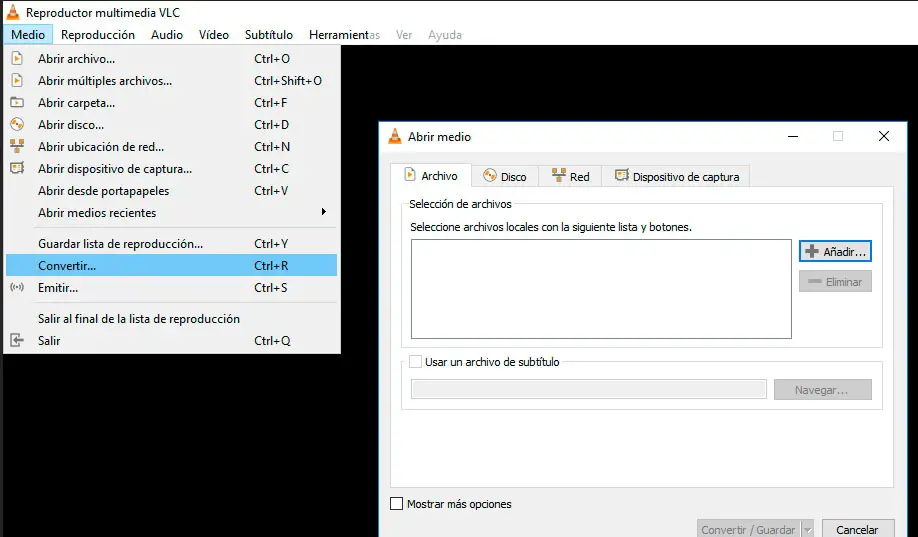Close the Abrir medio dialog
Image resolution: width=918 pixels, height=537 pixels.
(883, 136)
